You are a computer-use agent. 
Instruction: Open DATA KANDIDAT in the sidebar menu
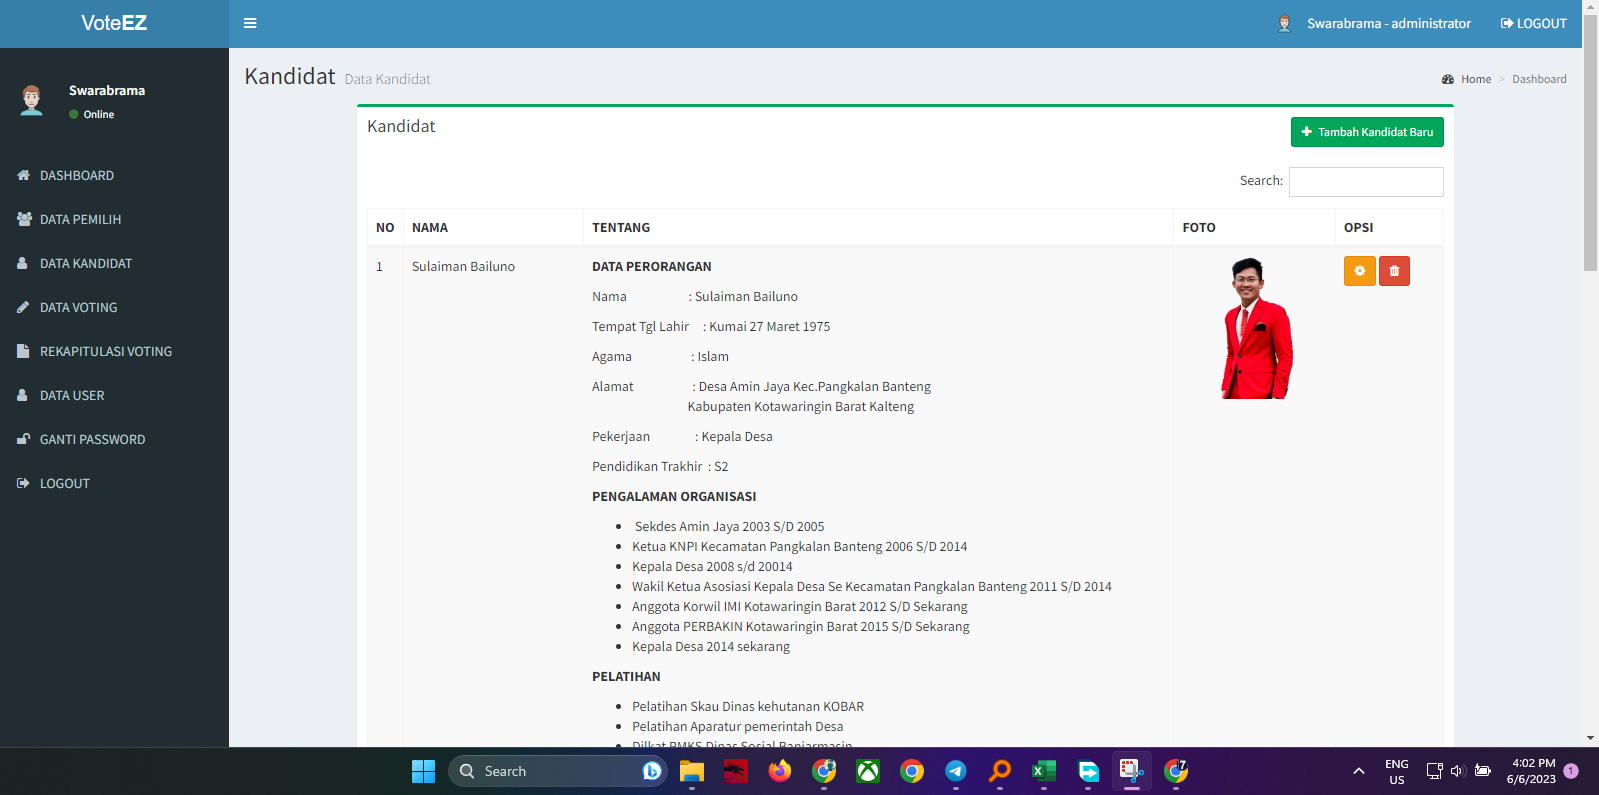pyautogui.click(x=114, y=263)
